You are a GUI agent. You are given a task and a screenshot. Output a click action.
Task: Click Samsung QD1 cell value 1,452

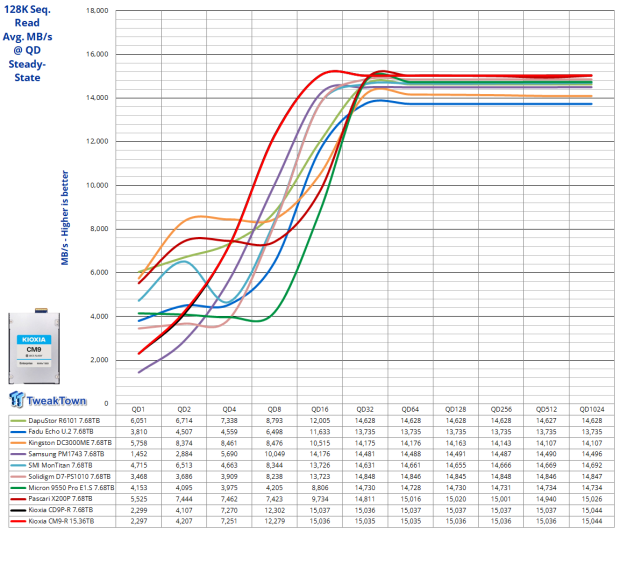pos(139,454)
